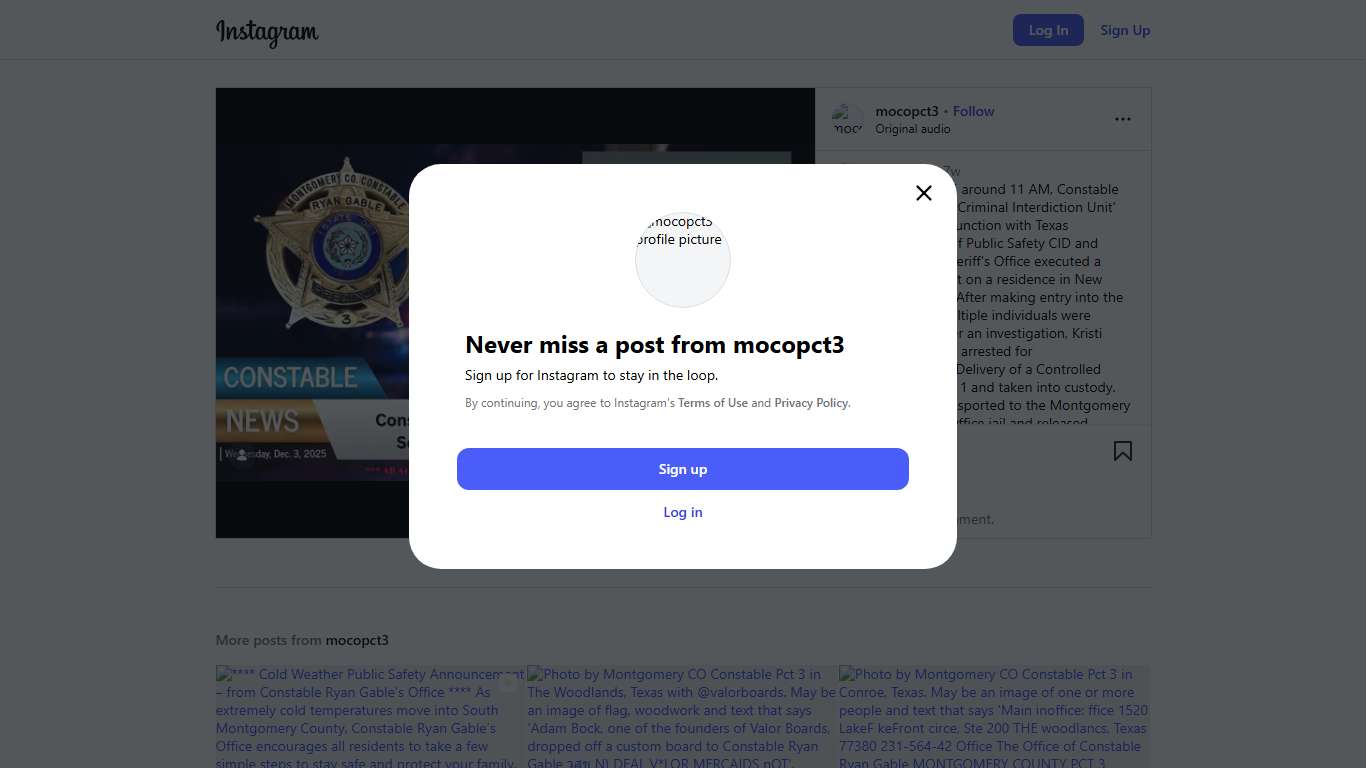Click the Log In button in header

coord(1048,30)
